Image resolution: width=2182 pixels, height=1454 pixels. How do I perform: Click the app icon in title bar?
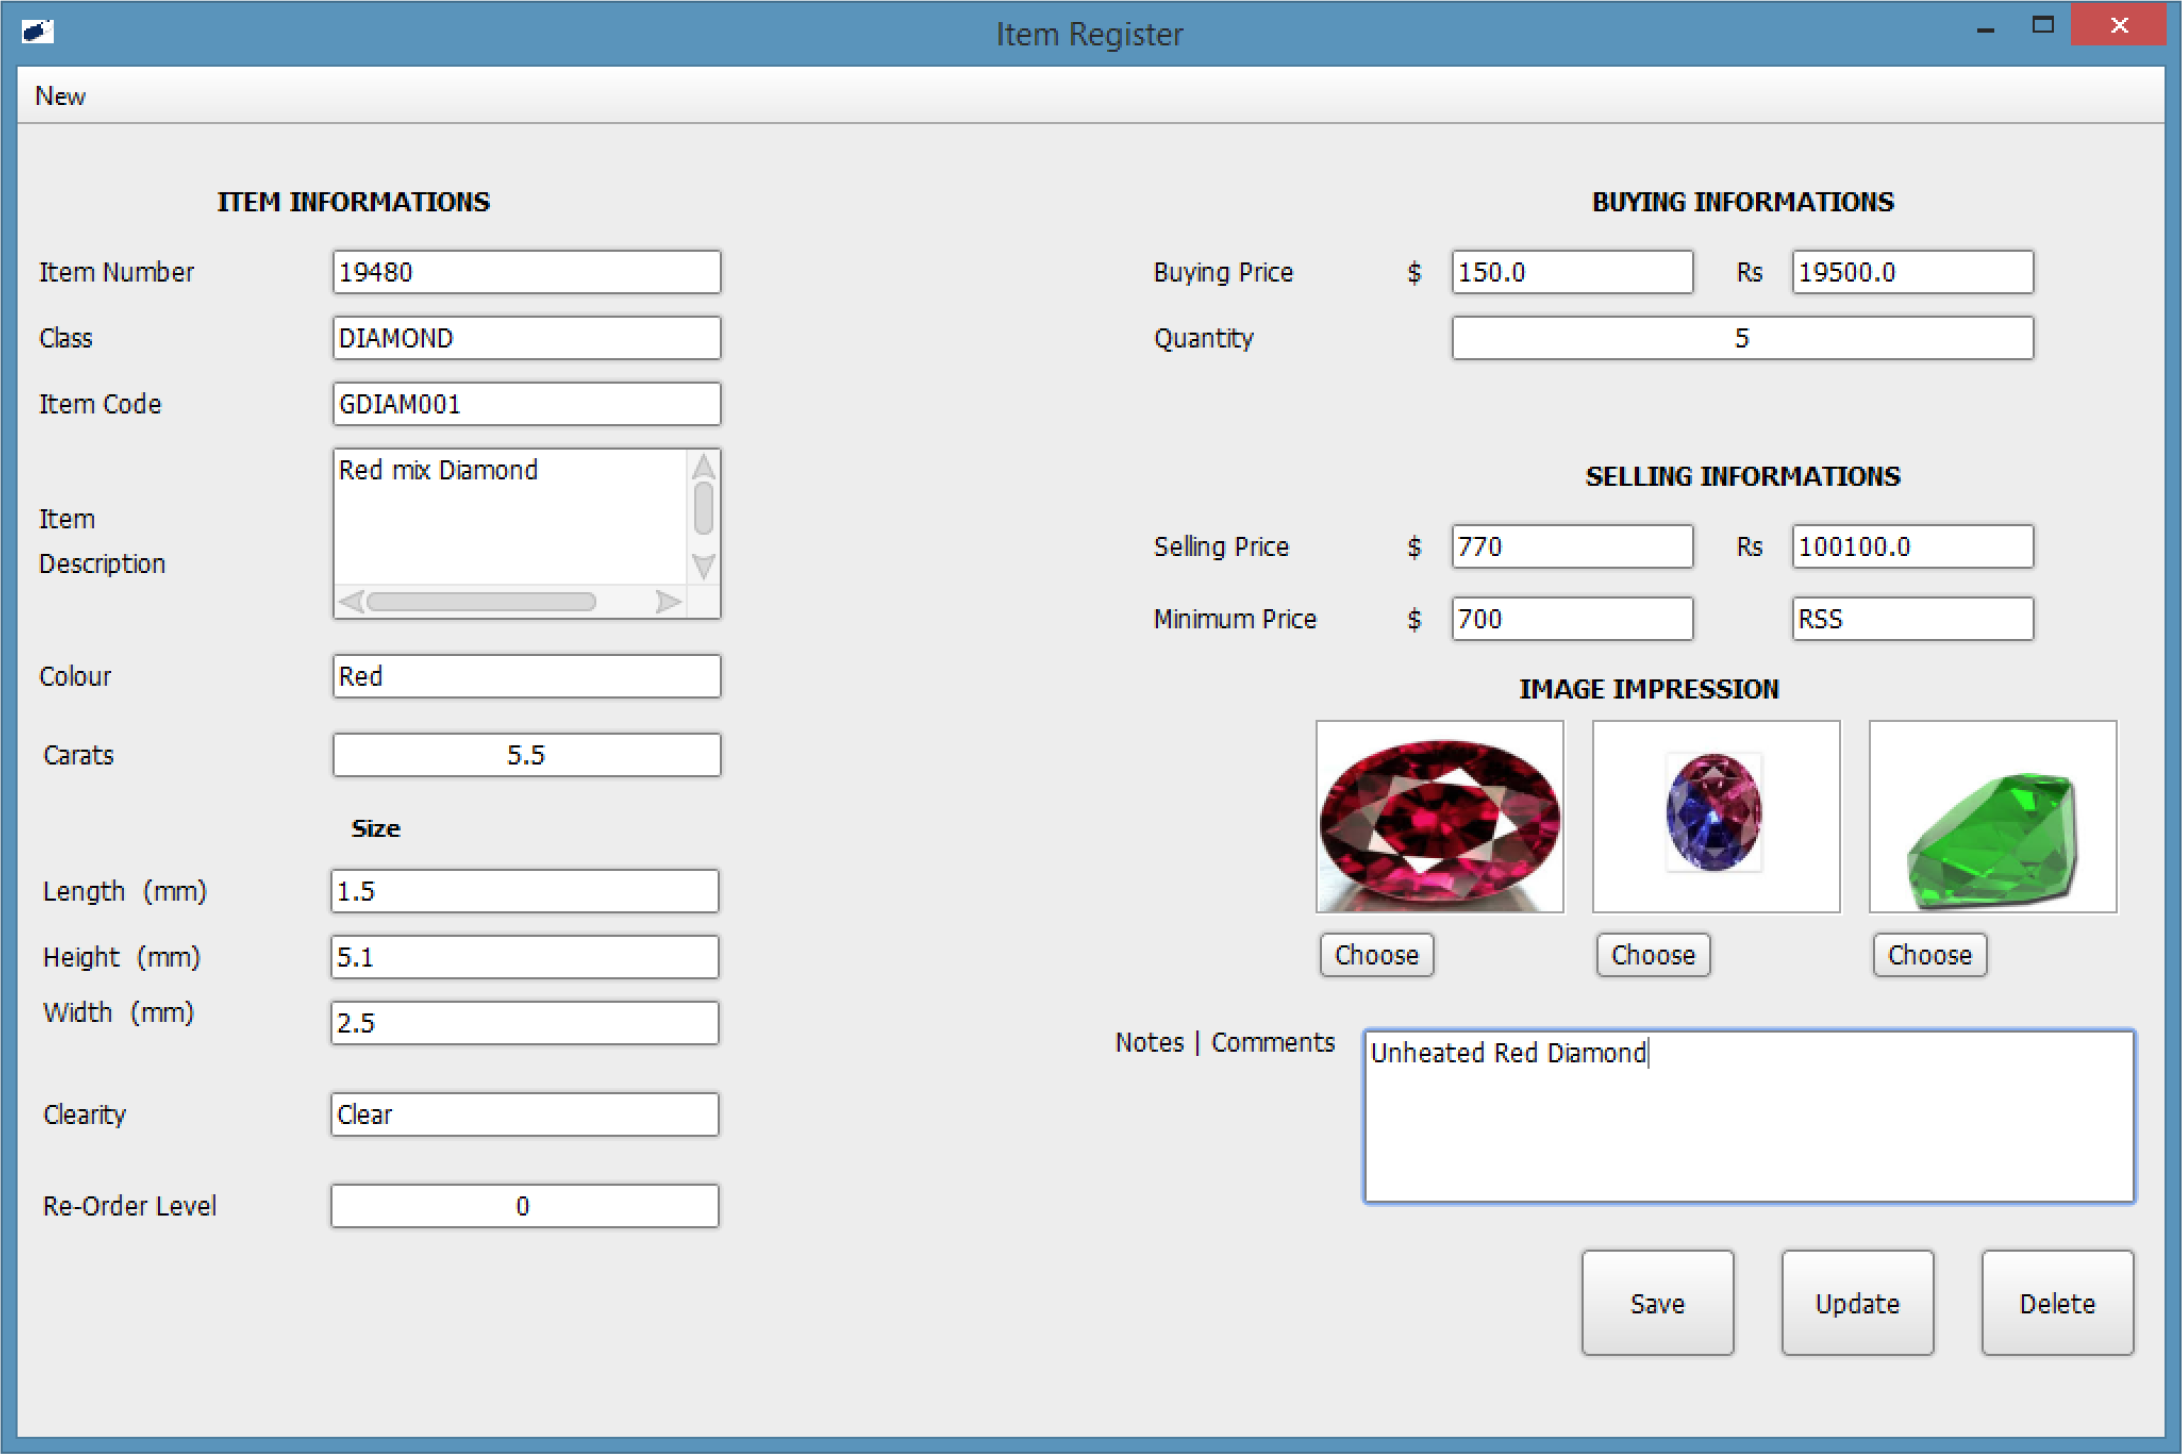tap(37, 31)
